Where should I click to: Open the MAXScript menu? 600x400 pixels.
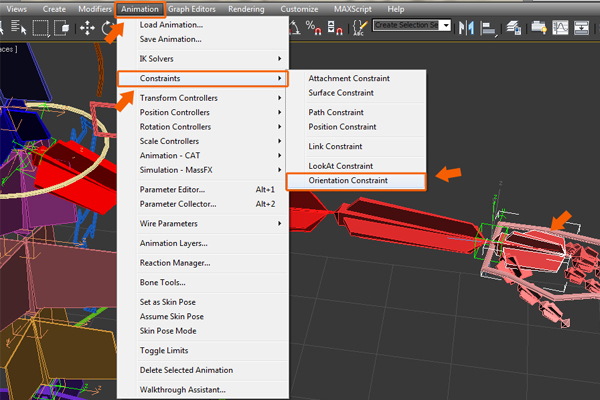tap(352, 9)
